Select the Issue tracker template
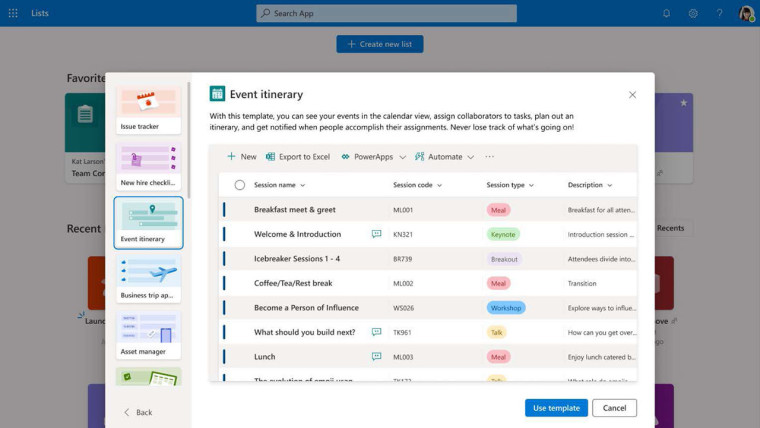This screenshot has height=428, width=760. (148, 111)
